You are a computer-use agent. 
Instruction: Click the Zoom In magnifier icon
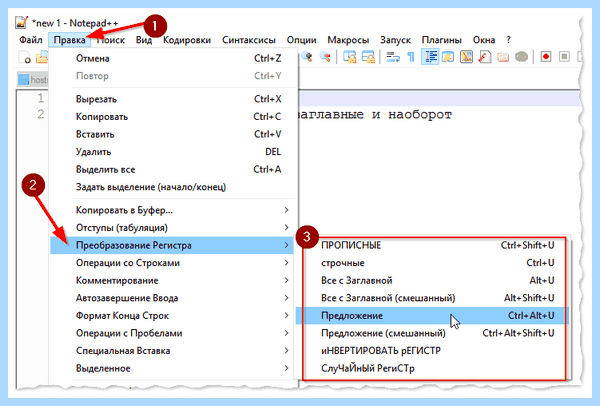[307, 57]
